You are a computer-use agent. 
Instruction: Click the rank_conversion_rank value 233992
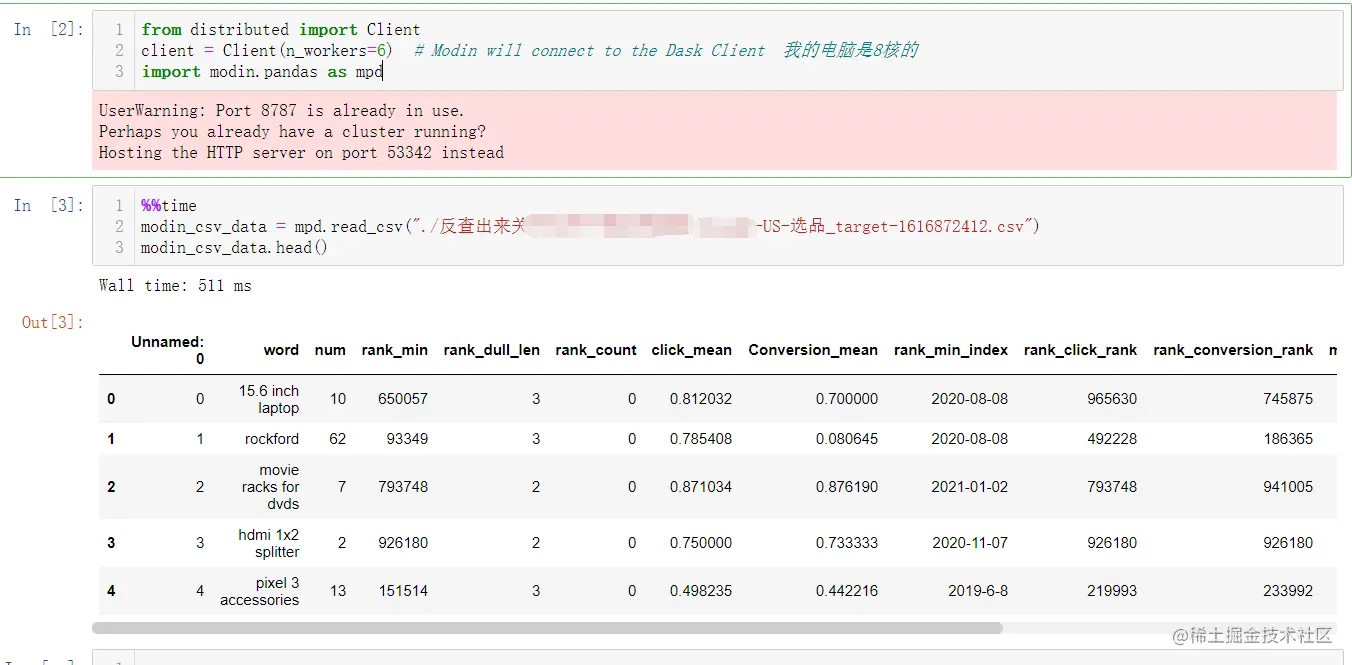point(1288,591)
